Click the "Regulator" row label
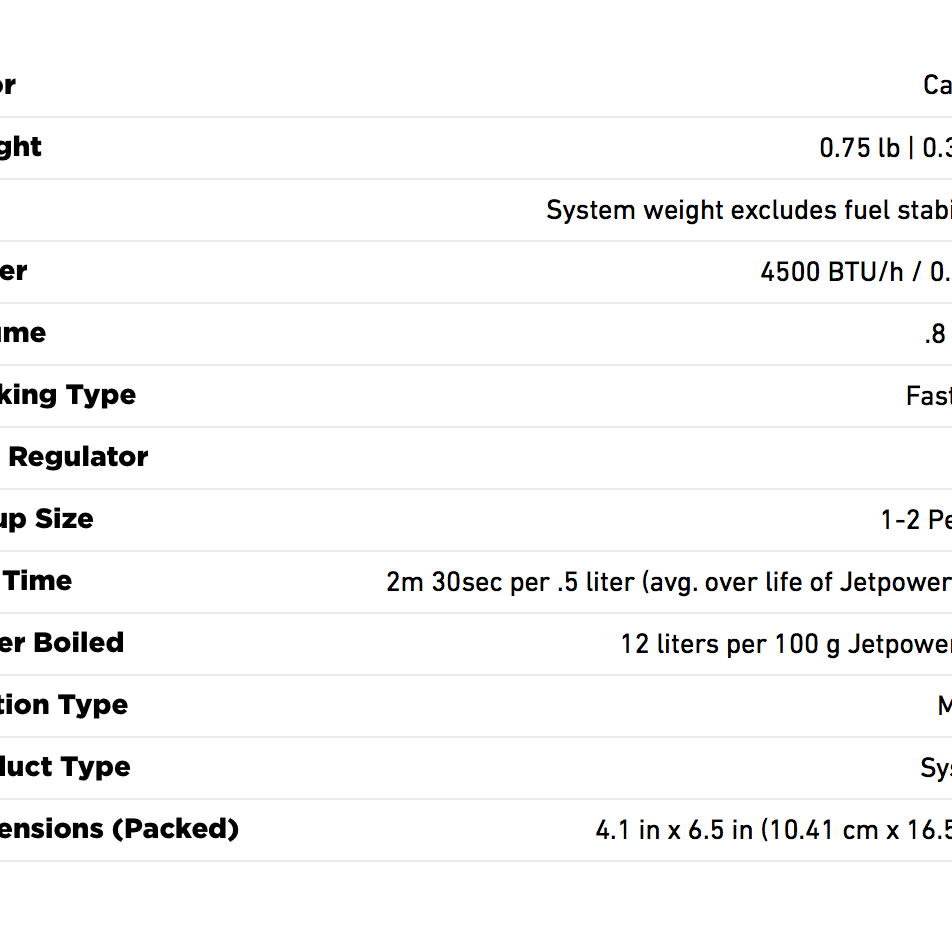952x952 pixels. tap(76, 457)
